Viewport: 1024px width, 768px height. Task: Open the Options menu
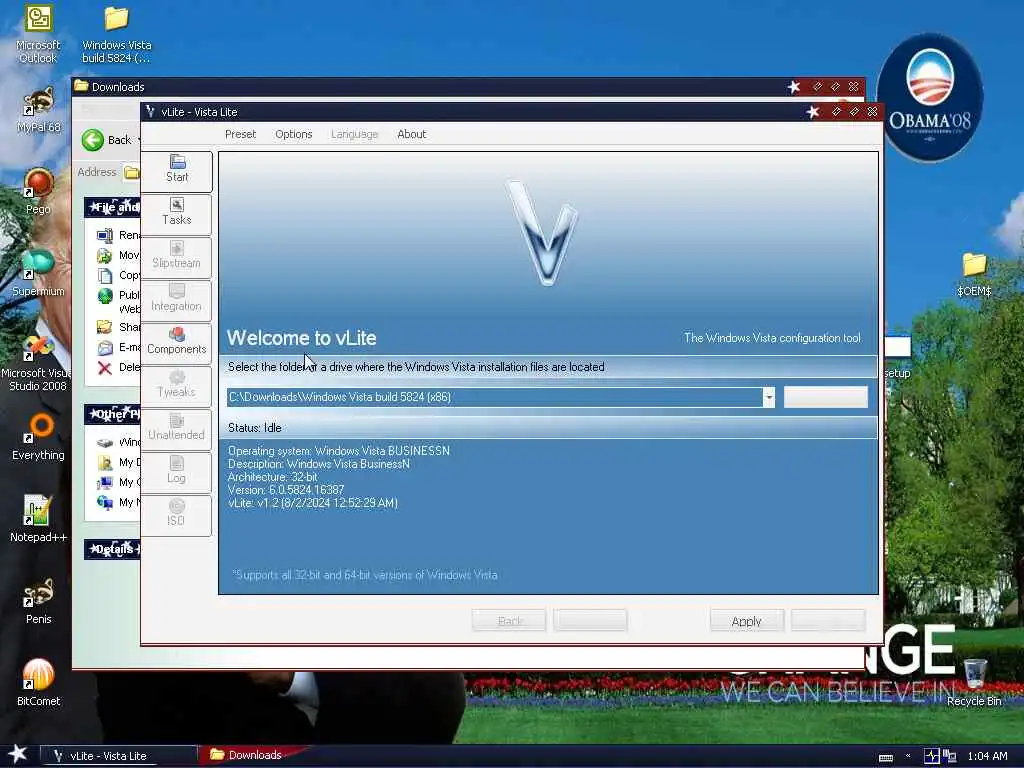[x=294, y=134]
